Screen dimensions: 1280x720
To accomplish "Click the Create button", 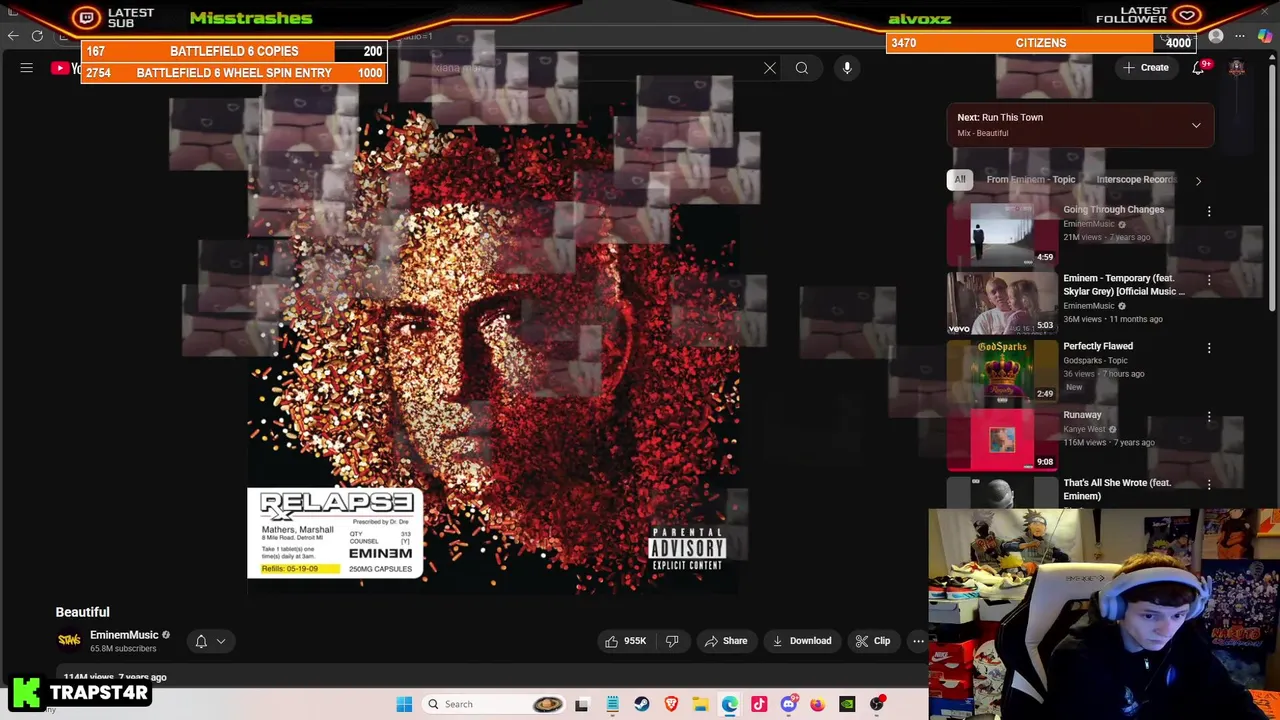I will (1146, 68).
